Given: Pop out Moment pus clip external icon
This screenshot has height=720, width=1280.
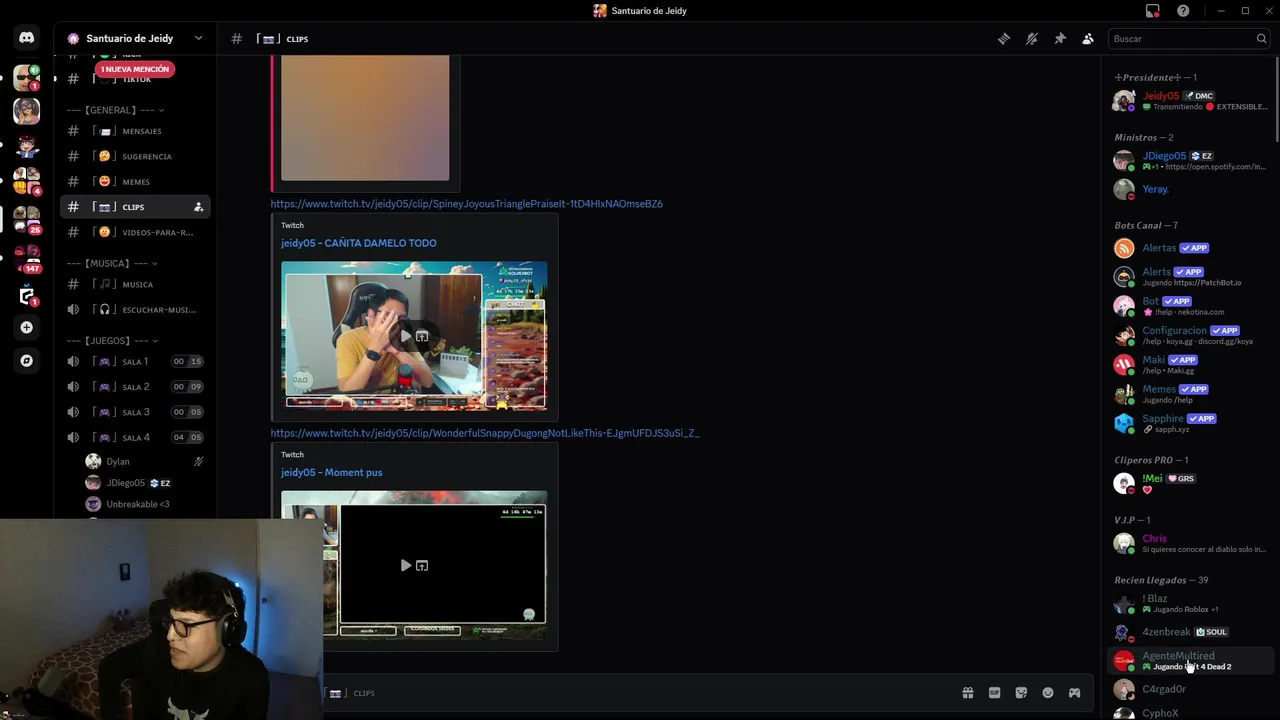Looking at the screenshot, I should [422, 565].
